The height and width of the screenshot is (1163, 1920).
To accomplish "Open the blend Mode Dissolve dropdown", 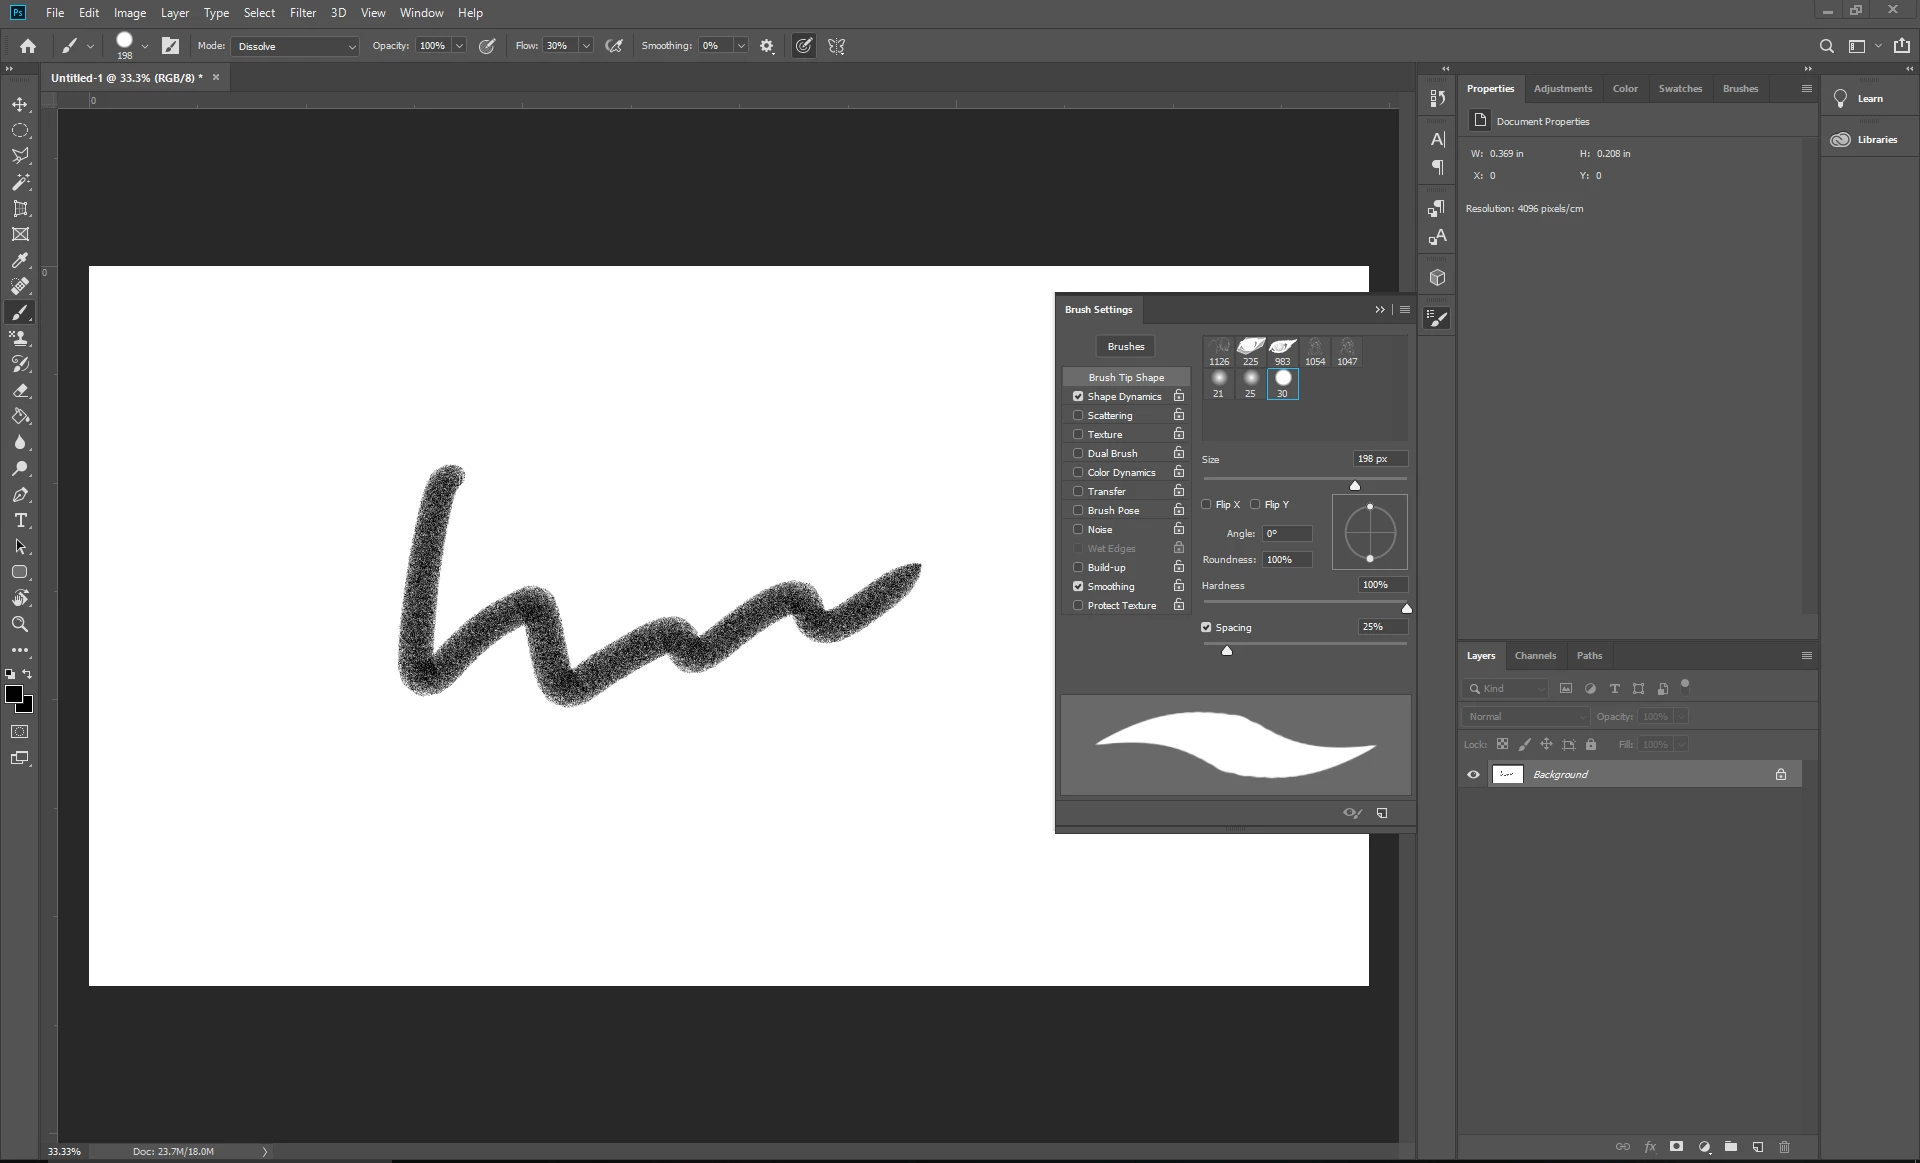I will (295, 46).
